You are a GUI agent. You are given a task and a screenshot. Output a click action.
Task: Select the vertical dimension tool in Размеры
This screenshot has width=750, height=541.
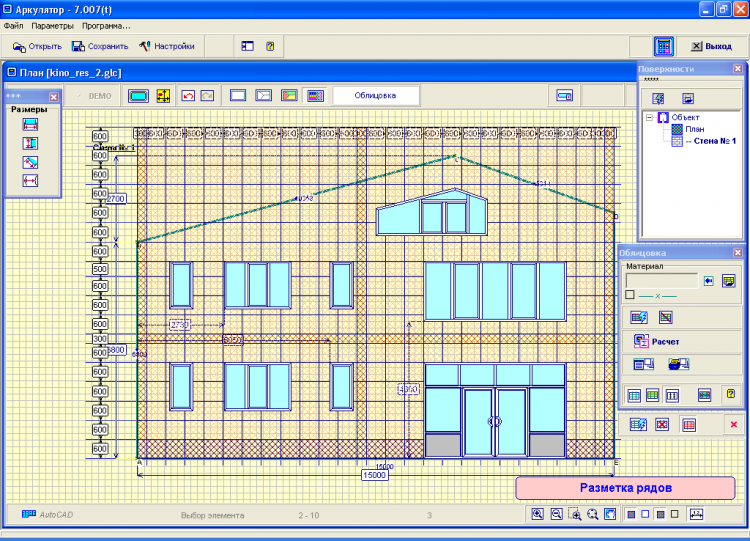click(30, 144)
